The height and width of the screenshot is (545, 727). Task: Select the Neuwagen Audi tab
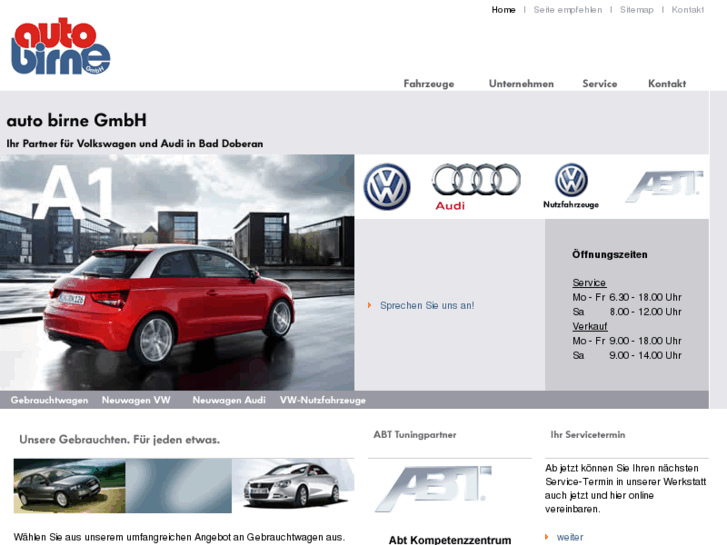(x=229, y=400)
